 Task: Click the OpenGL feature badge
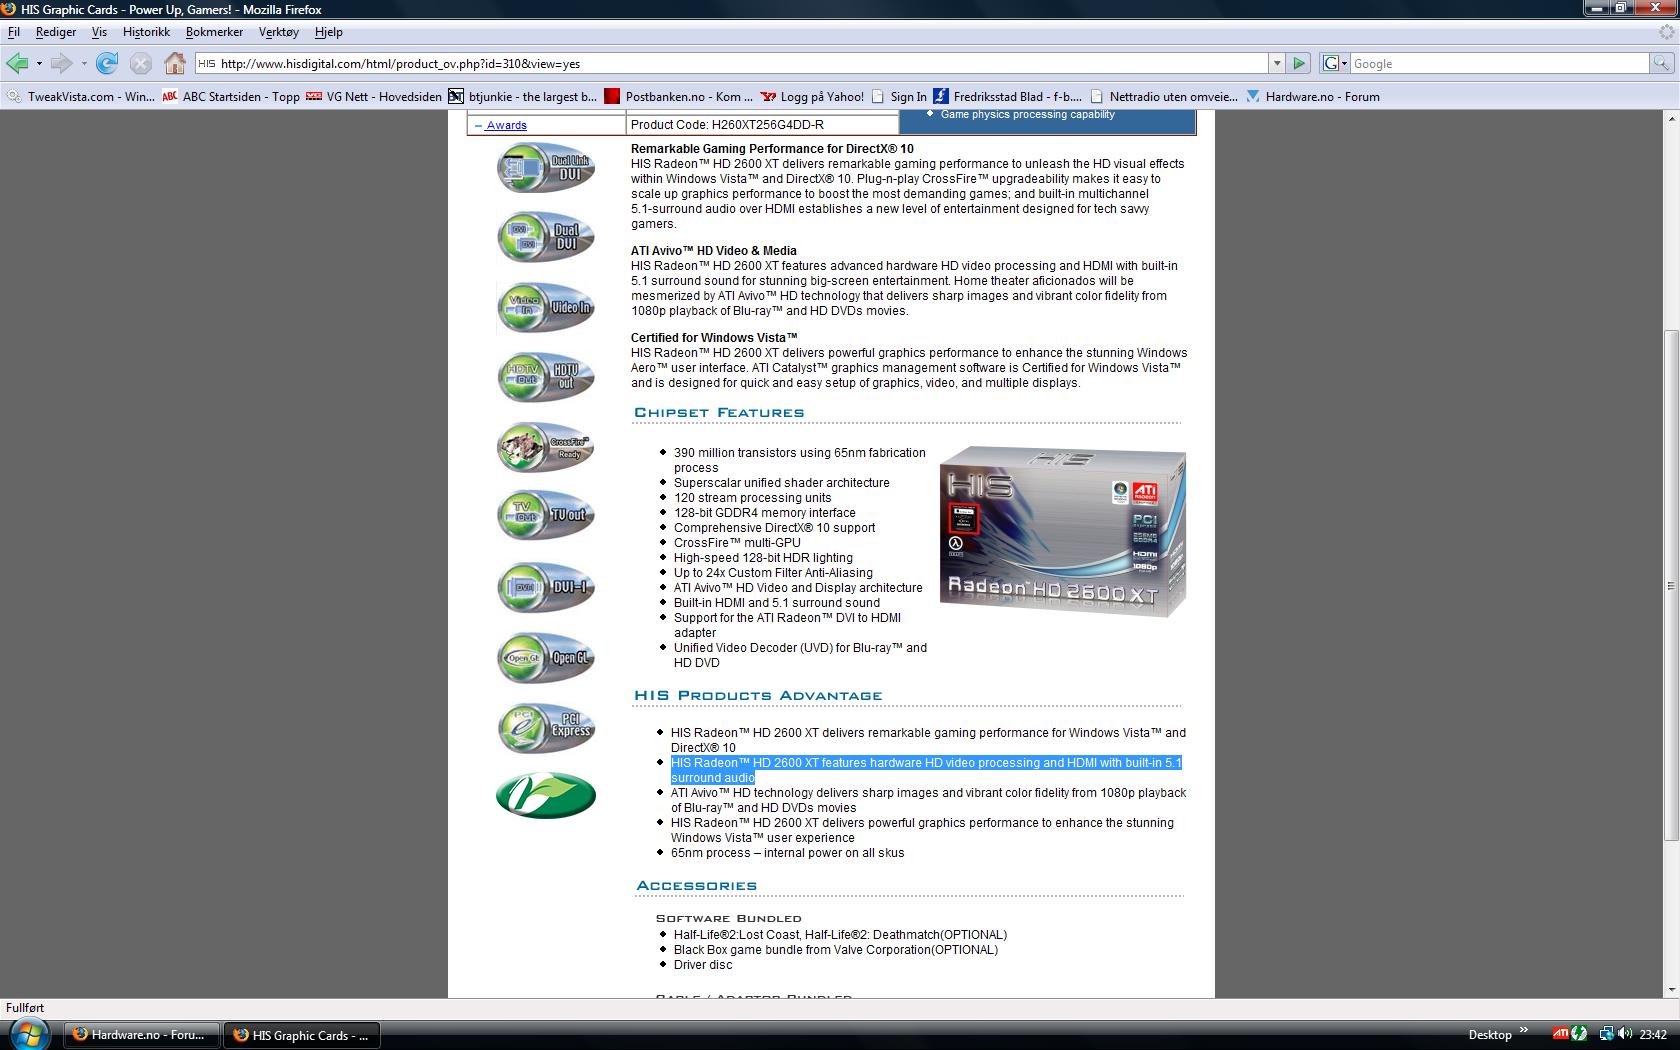click(x=546, y=657)
